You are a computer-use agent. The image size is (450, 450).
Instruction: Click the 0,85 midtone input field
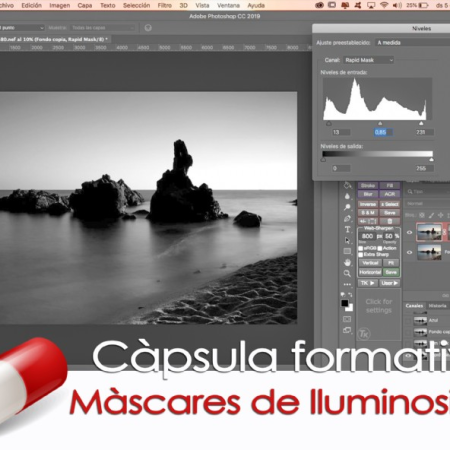tap(383, 132)
